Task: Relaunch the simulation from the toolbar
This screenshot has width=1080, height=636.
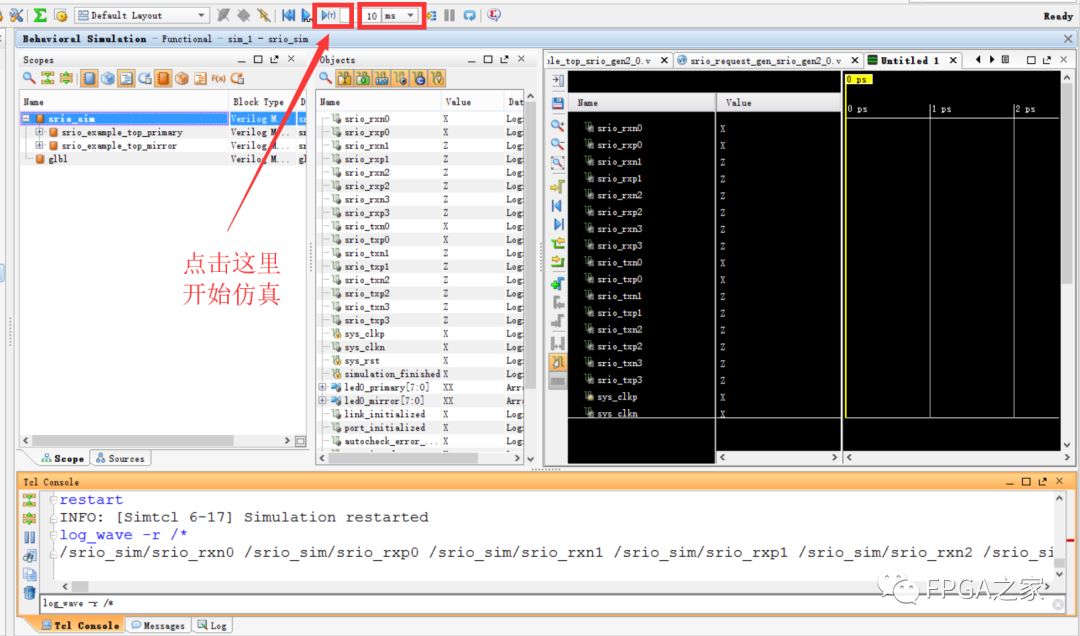Action: pyautogui.click(x=470, y=15)
